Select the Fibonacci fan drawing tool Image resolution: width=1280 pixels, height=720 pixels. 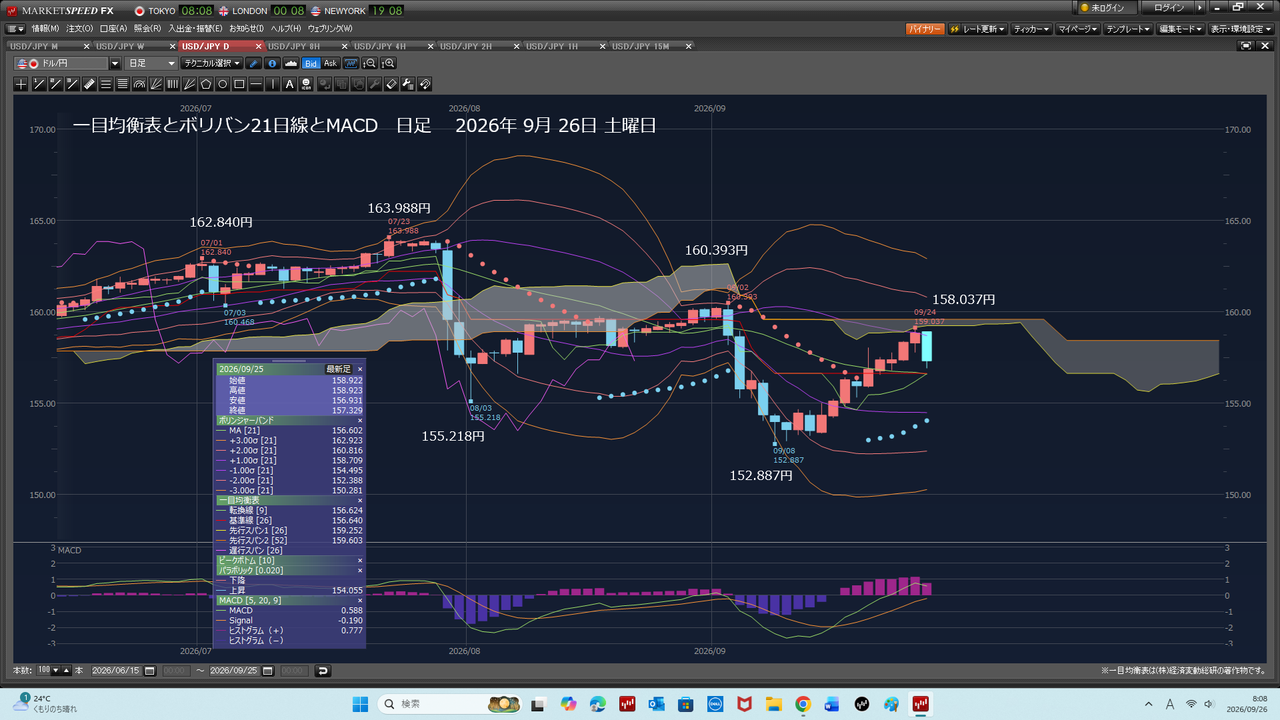(x=156, y=84)
